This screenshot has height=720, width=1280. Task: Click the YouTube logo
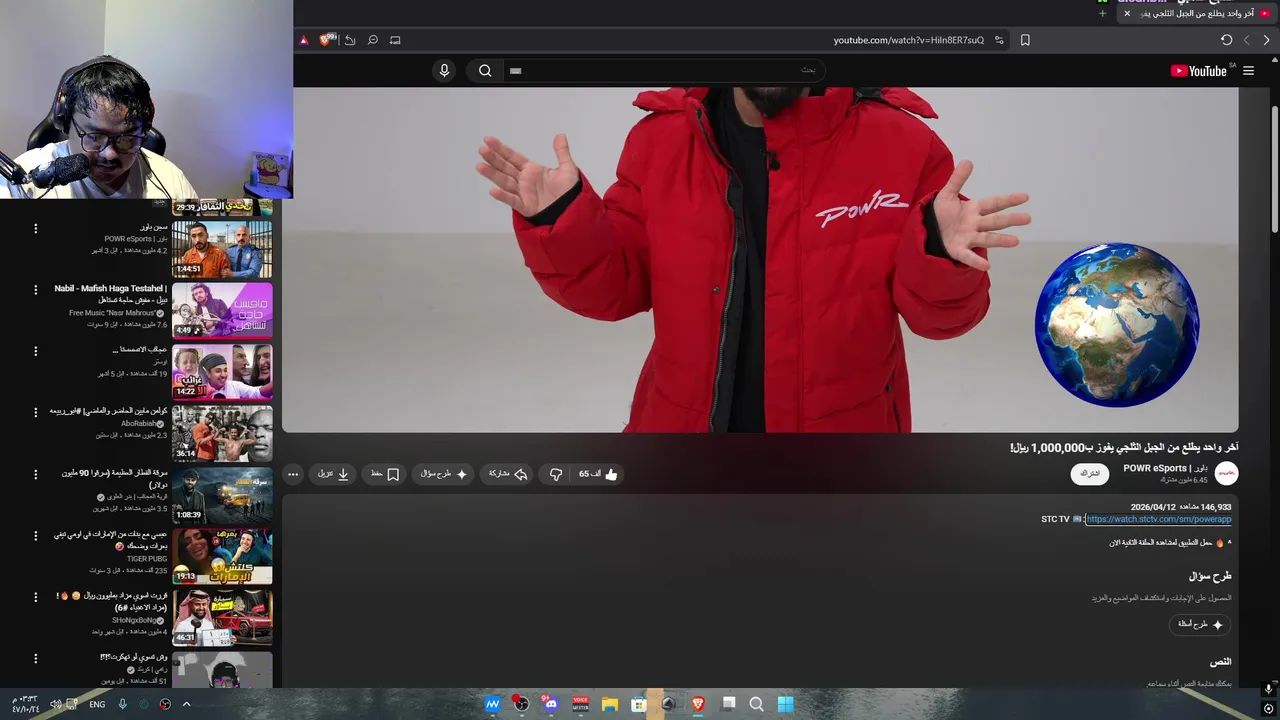click(x=1198, y=71)
